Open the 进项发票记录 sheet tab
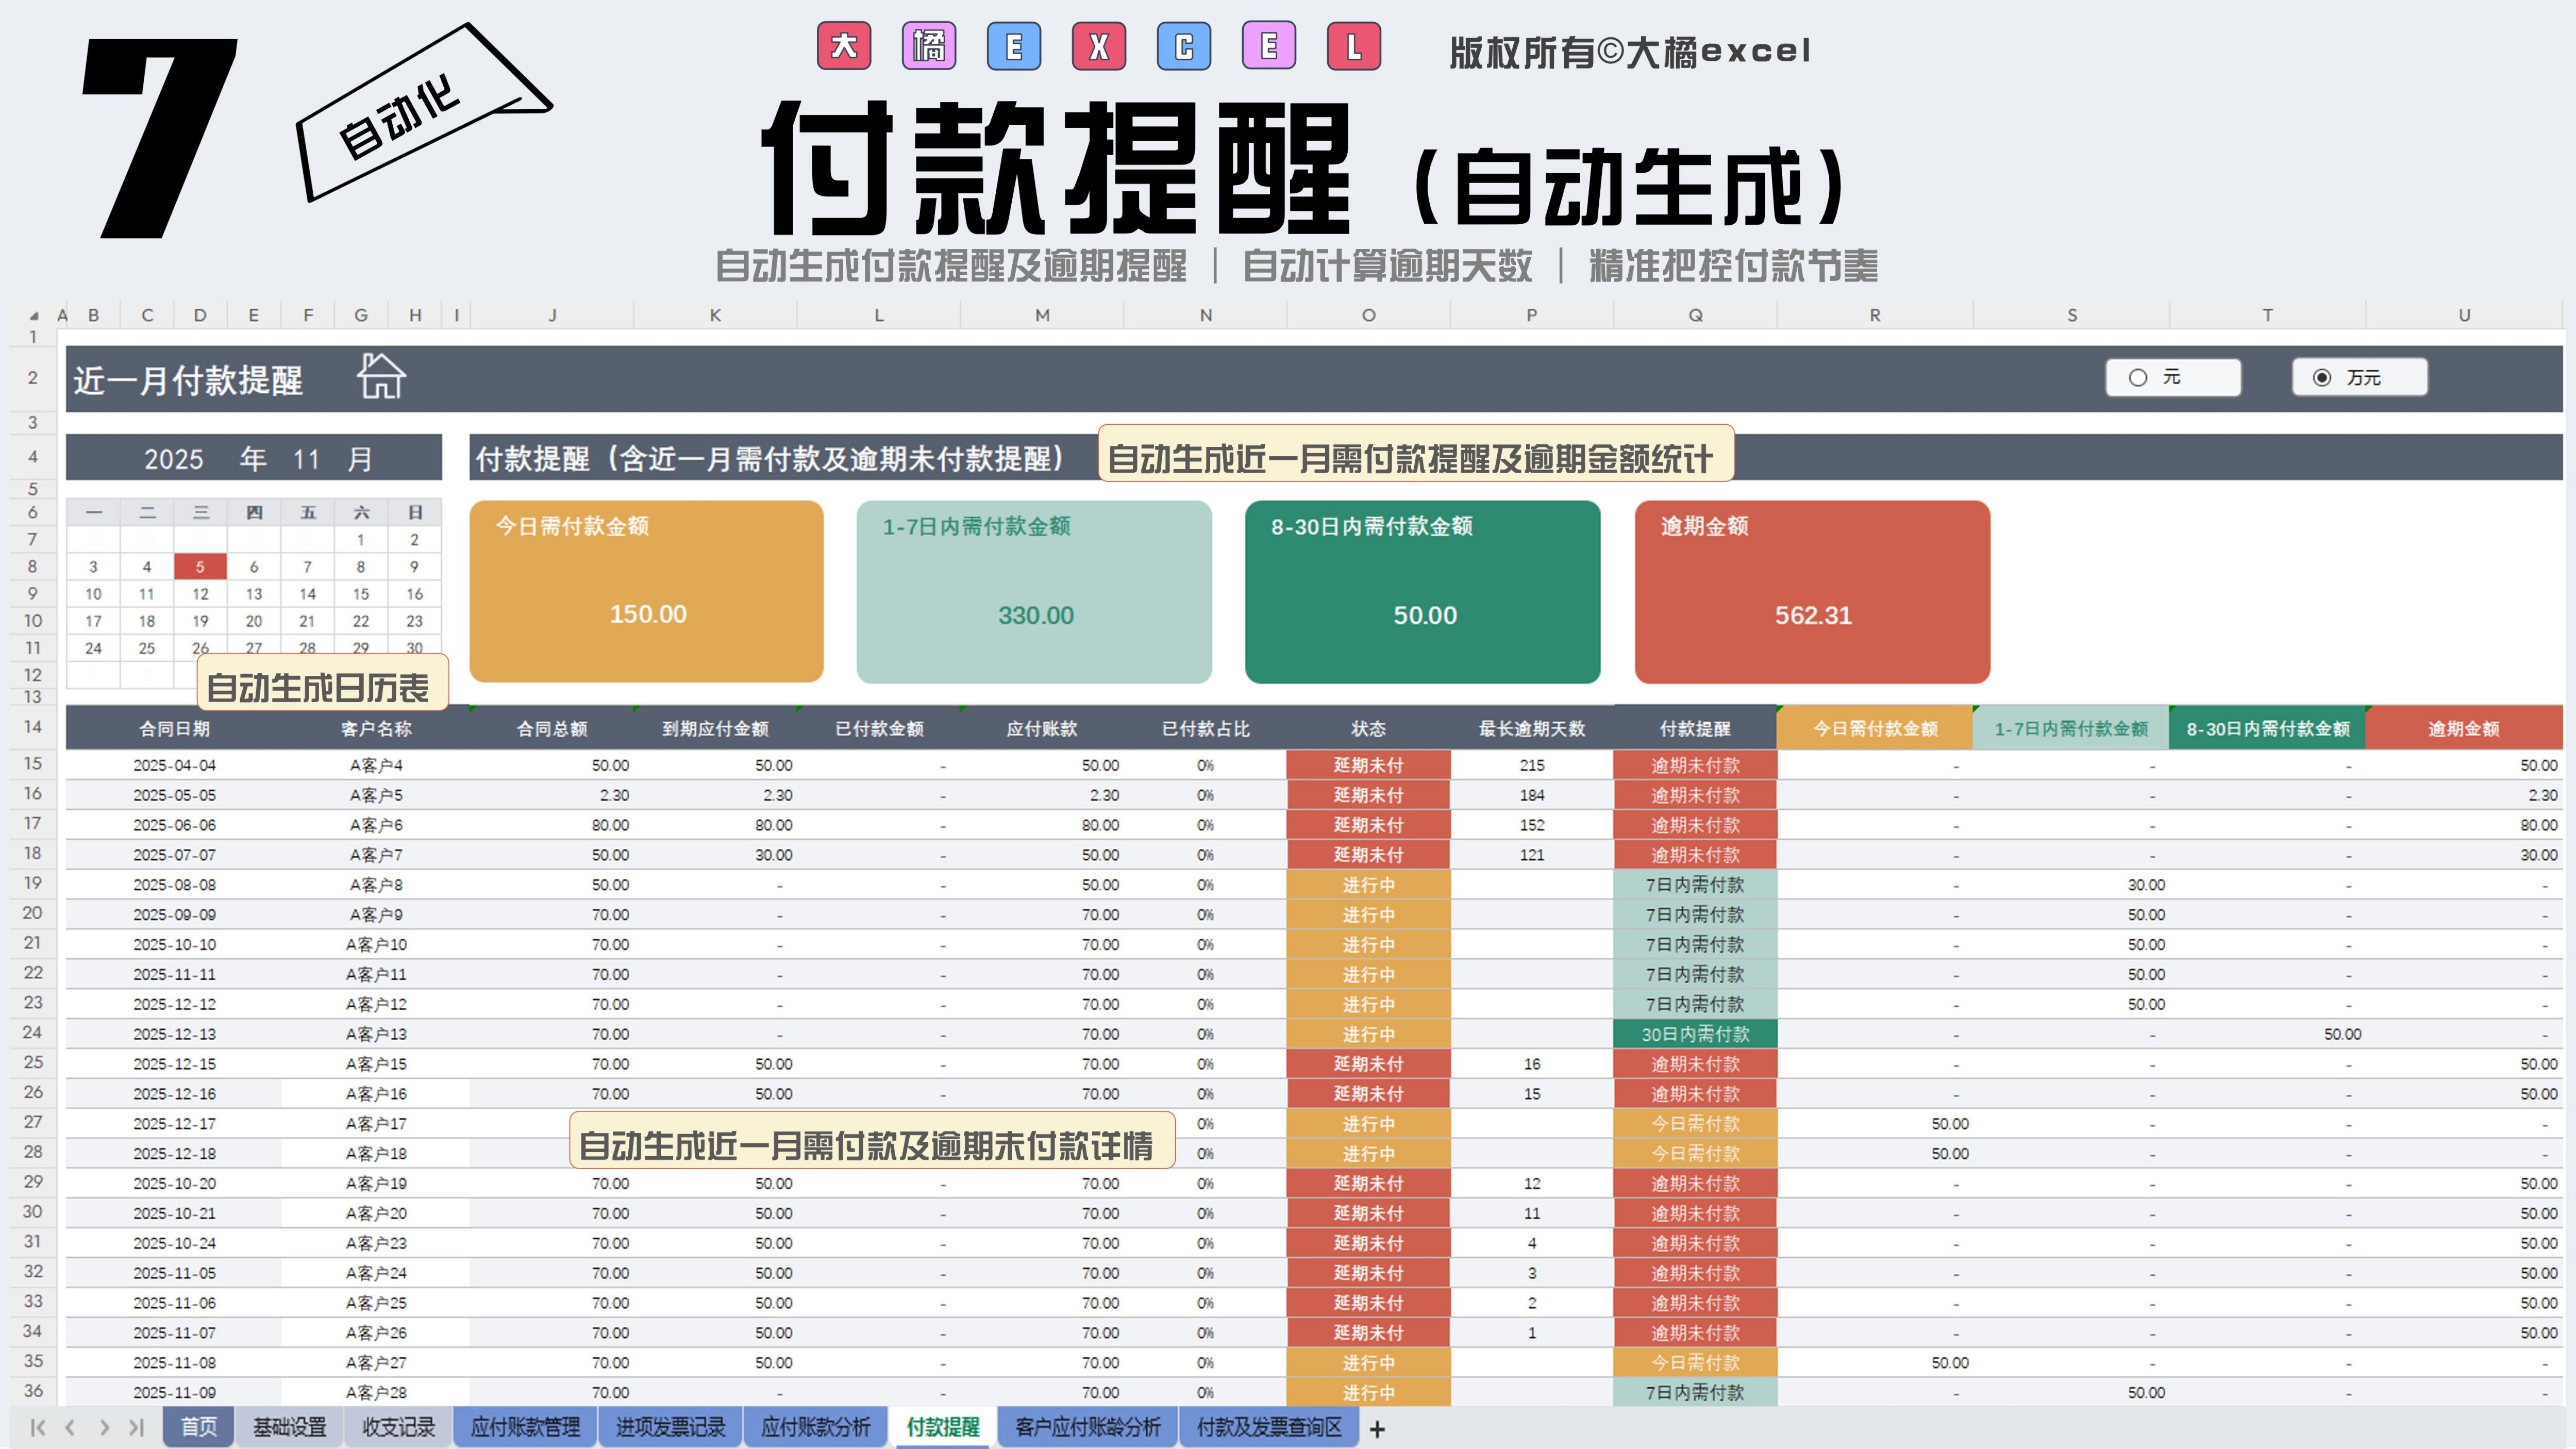Image resolution: width=2576 pixels, height=1449 pixels. click(x=670, y=1427)
